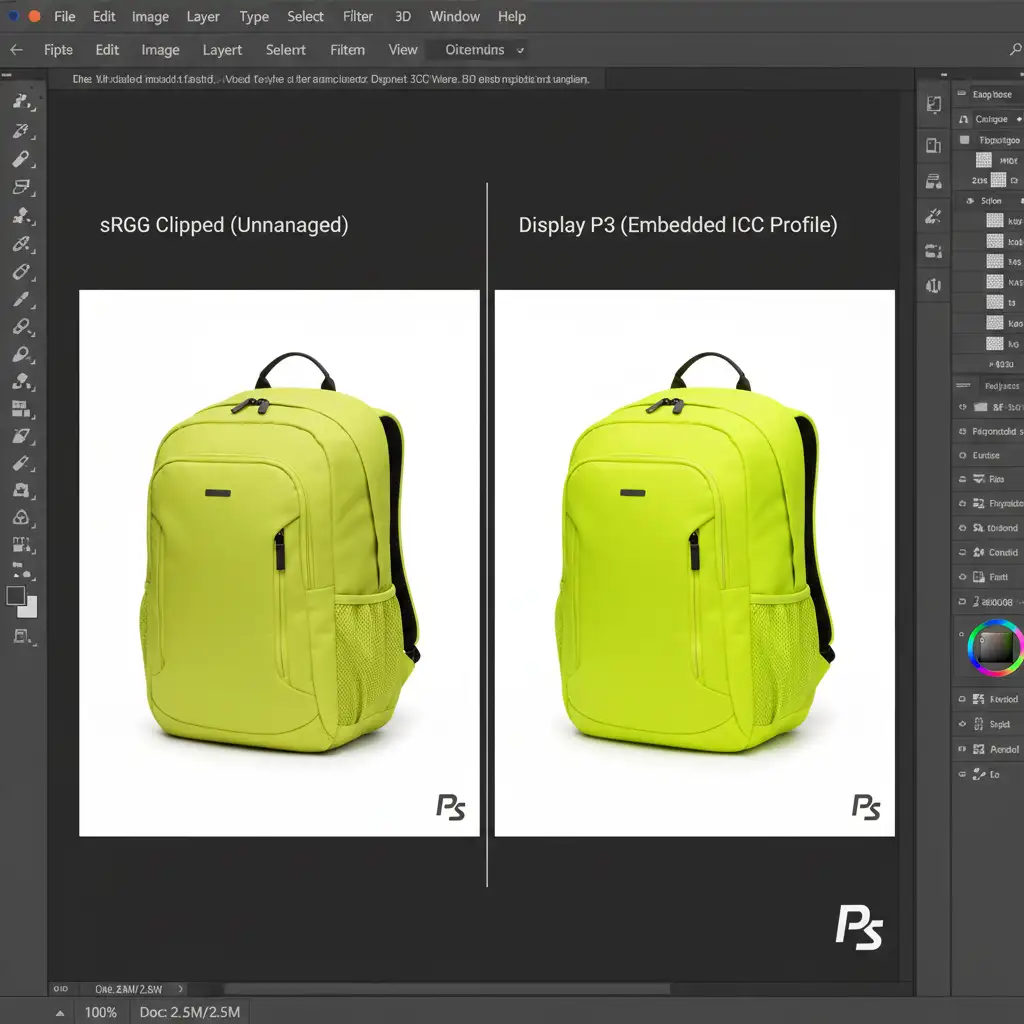The width and height of the screenshot is (1024, 1024).
Task: Open the Layer menu in menu bar
Action: (x=203, y=17)
